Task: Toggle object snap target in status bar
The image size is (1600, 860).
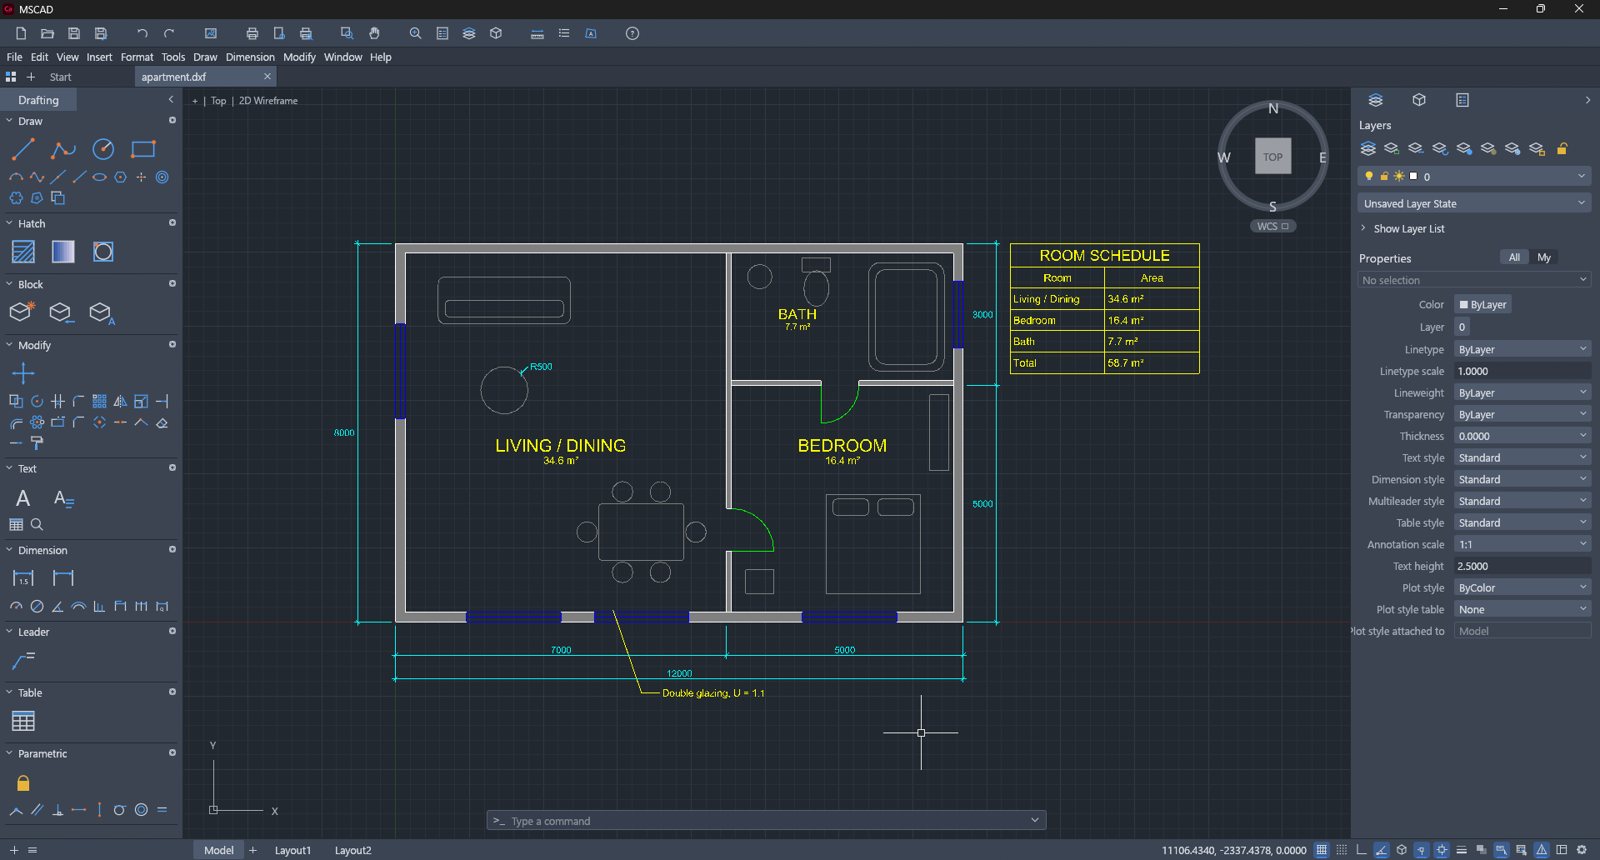Action: click(1441, 850)
